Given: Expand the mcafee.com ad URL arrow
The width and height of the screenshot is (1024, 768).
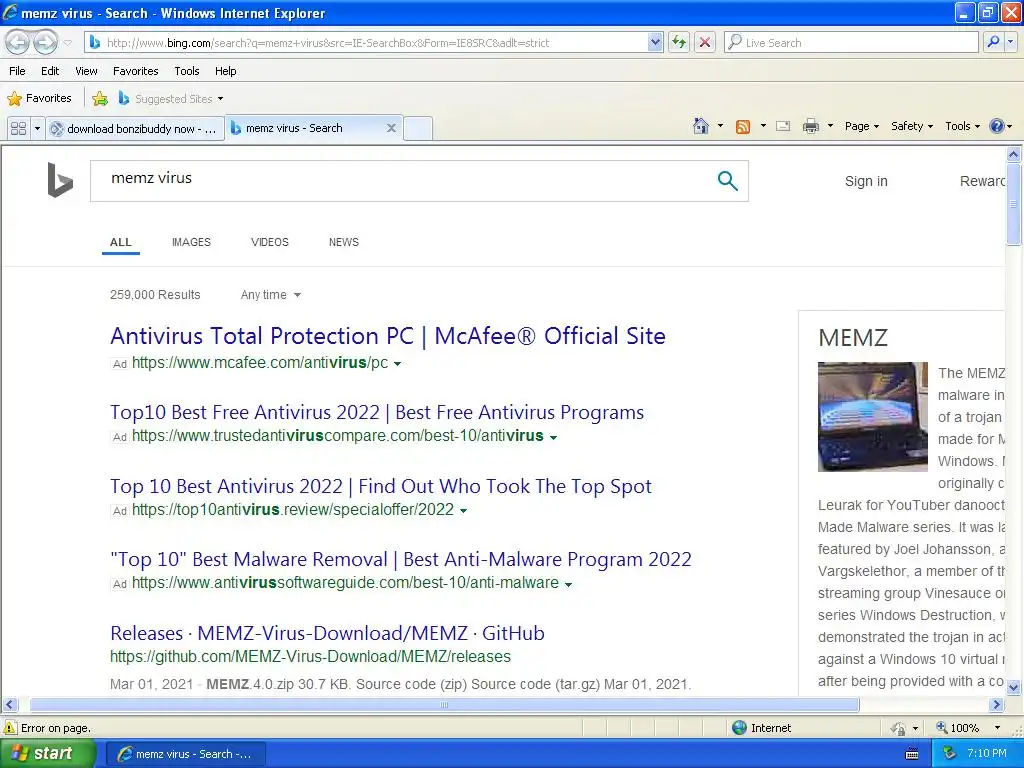Looking at the screenshot, I should click(x=397, y=364).
